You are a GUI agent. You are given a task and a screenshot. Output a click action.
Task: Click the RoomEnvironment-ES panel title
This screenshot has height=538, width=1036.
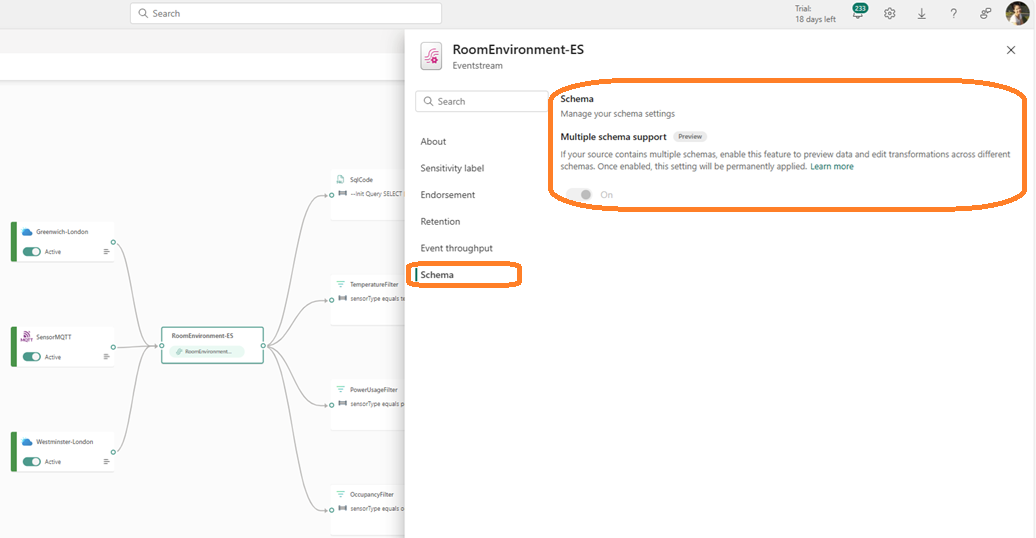click(518, 50)
